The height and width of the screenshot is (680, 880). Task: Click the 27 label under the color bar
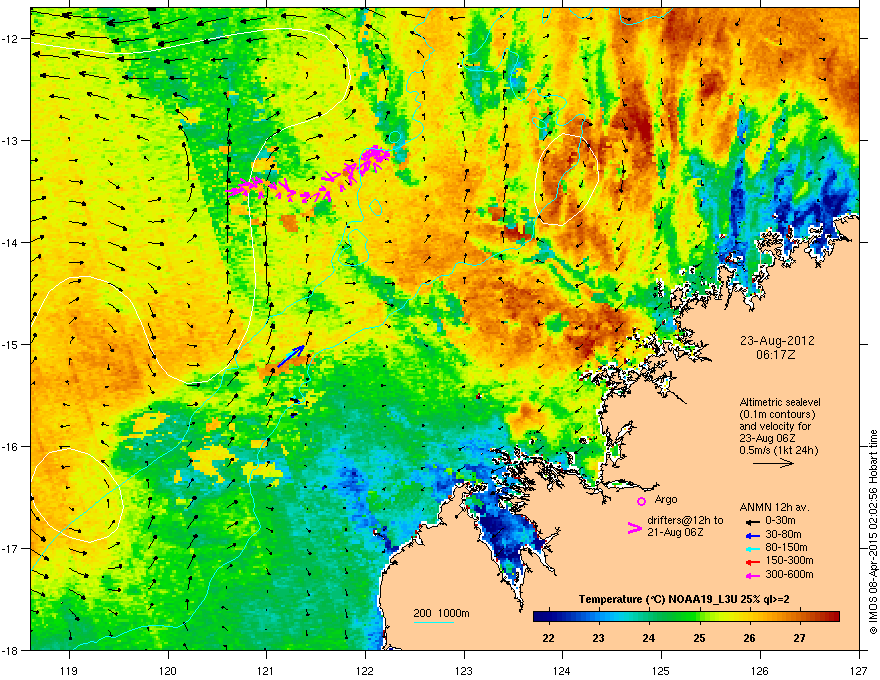(799, 638)
